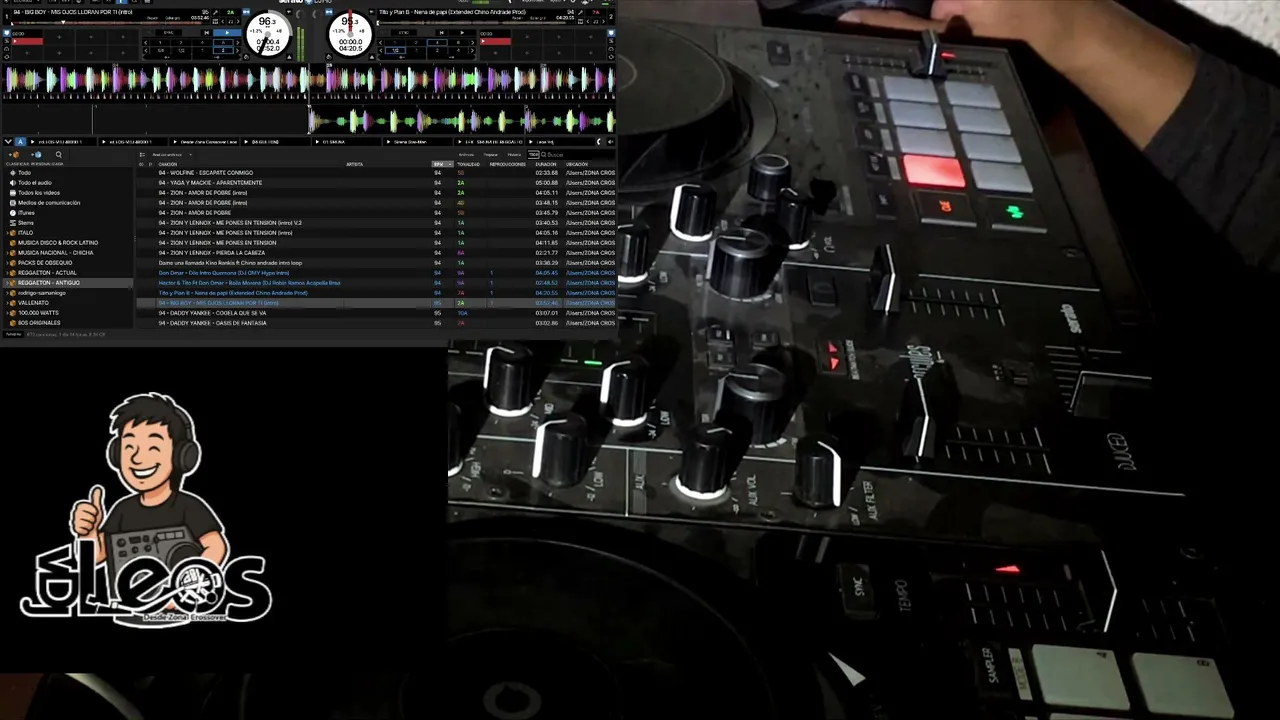Click the left deck virtual platter
Viewport: 1280px width, 720px height.
coord(269,36)
